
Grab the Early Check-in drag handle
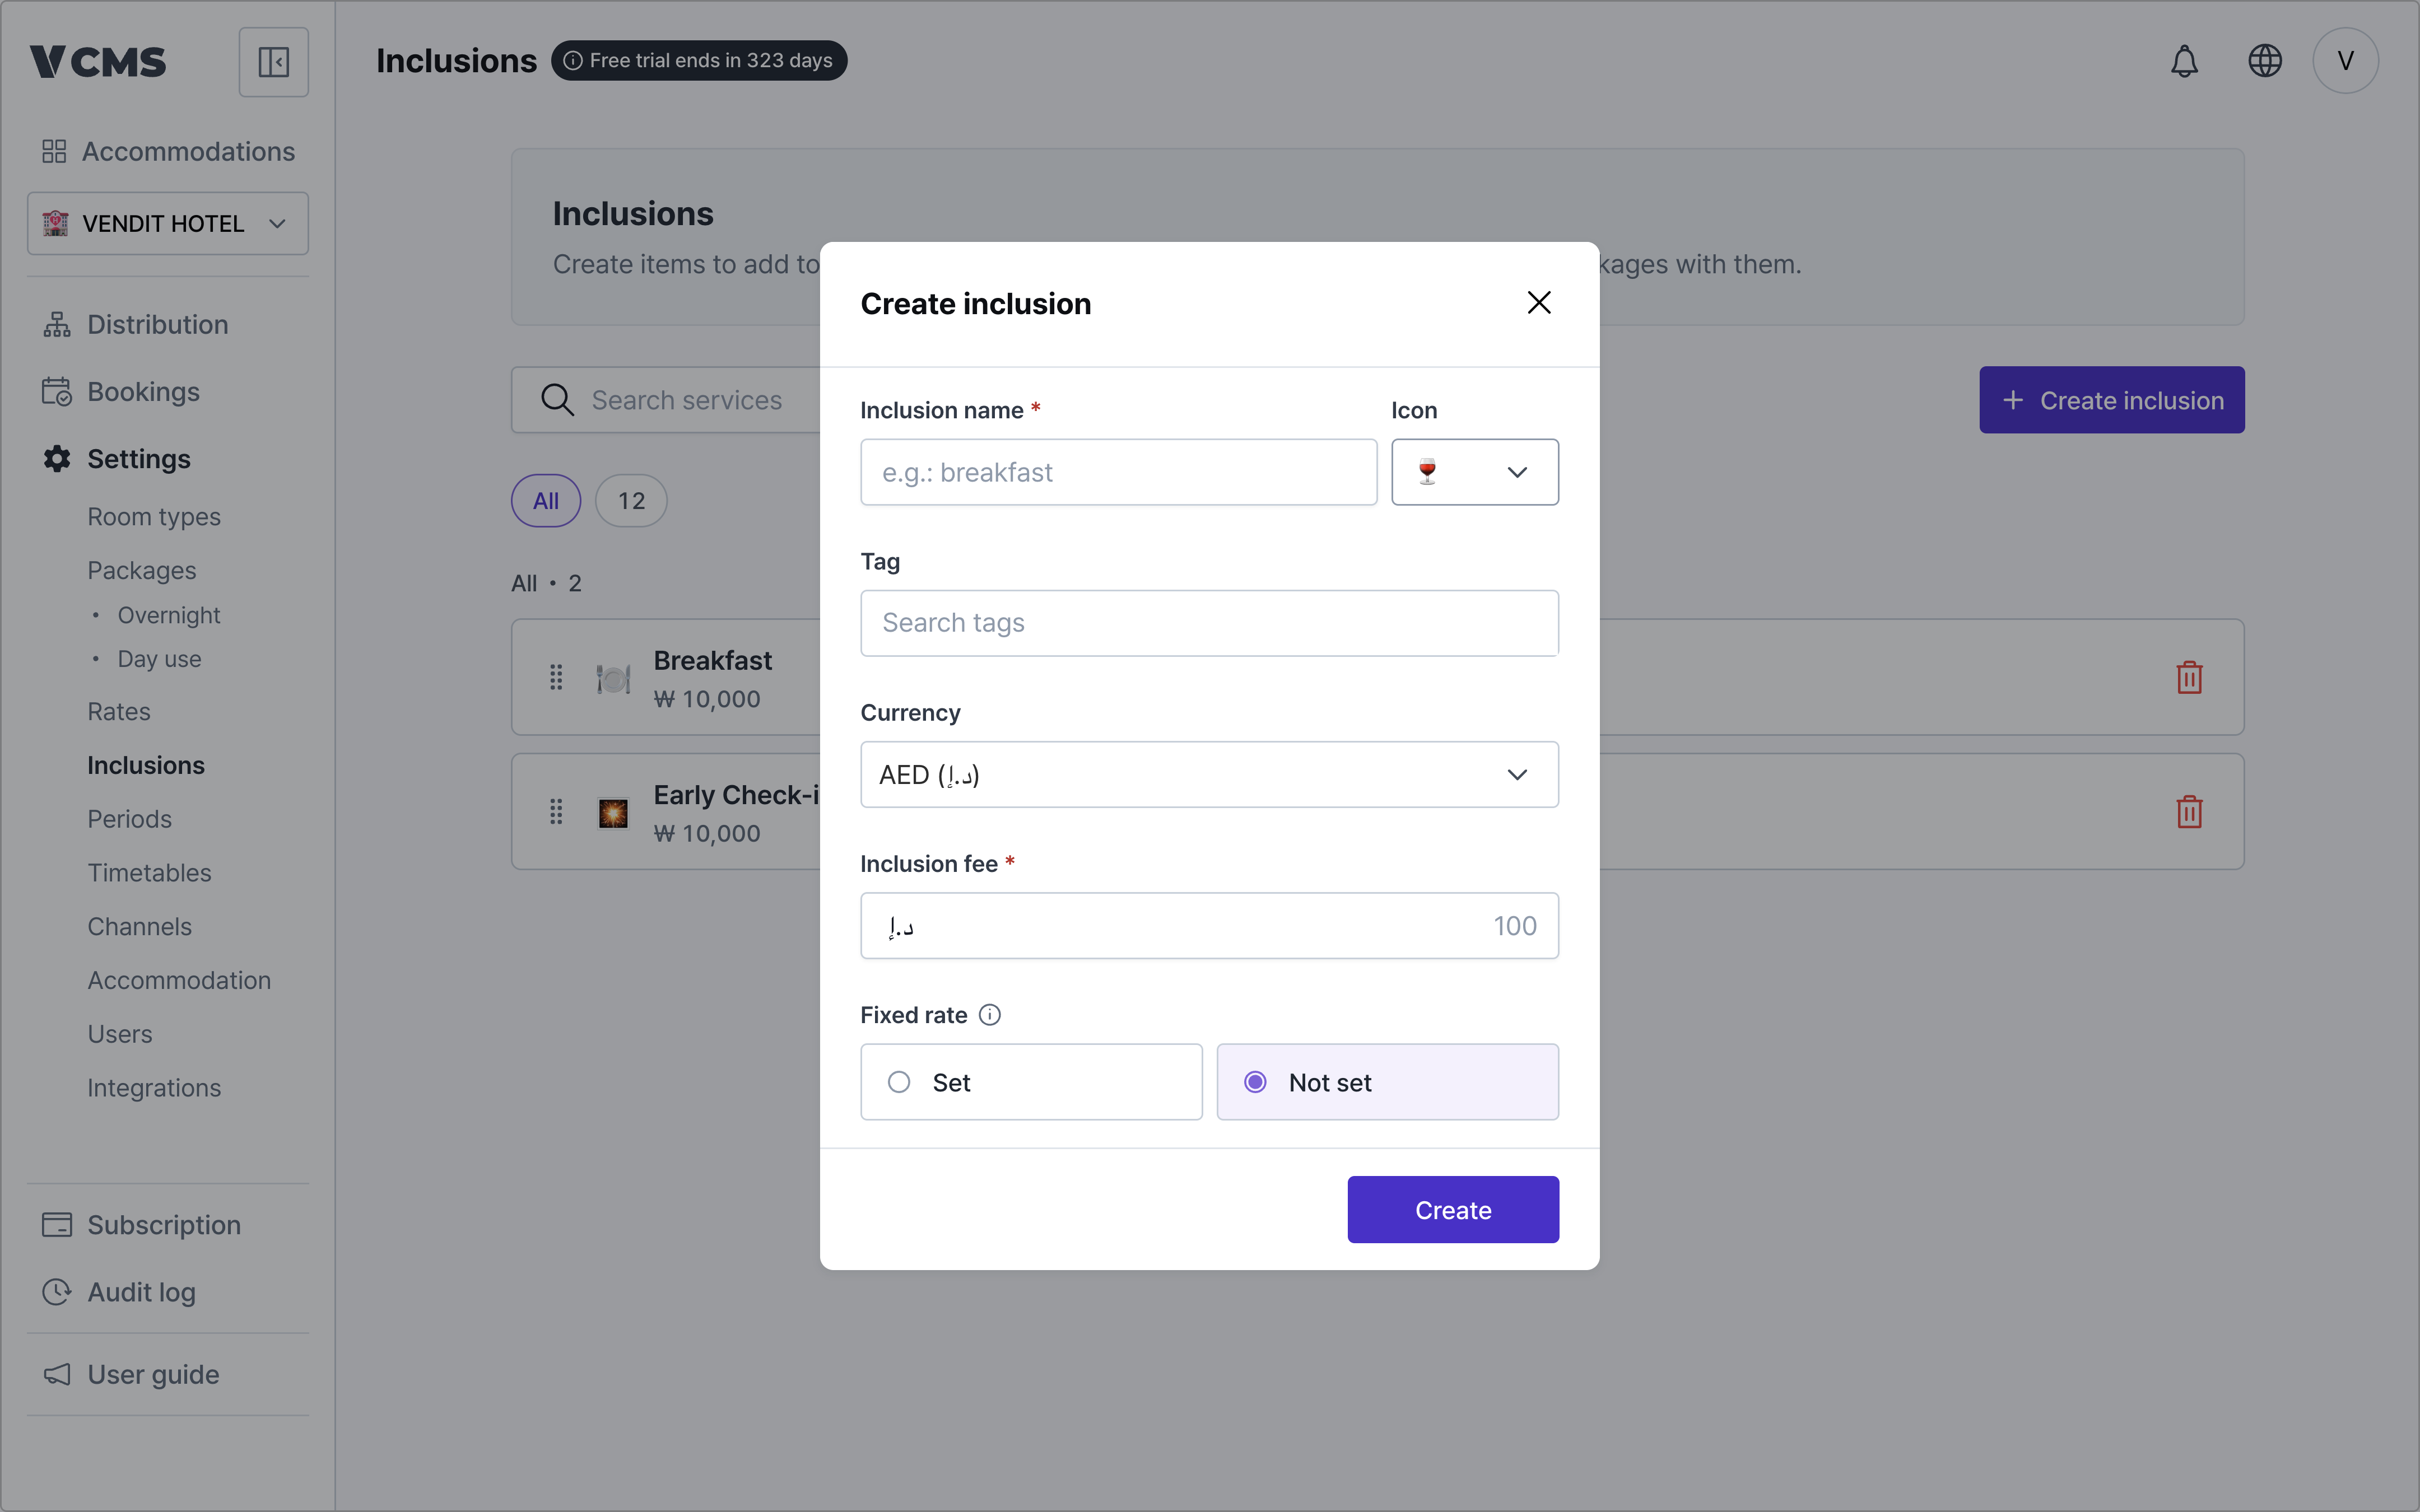556,811
